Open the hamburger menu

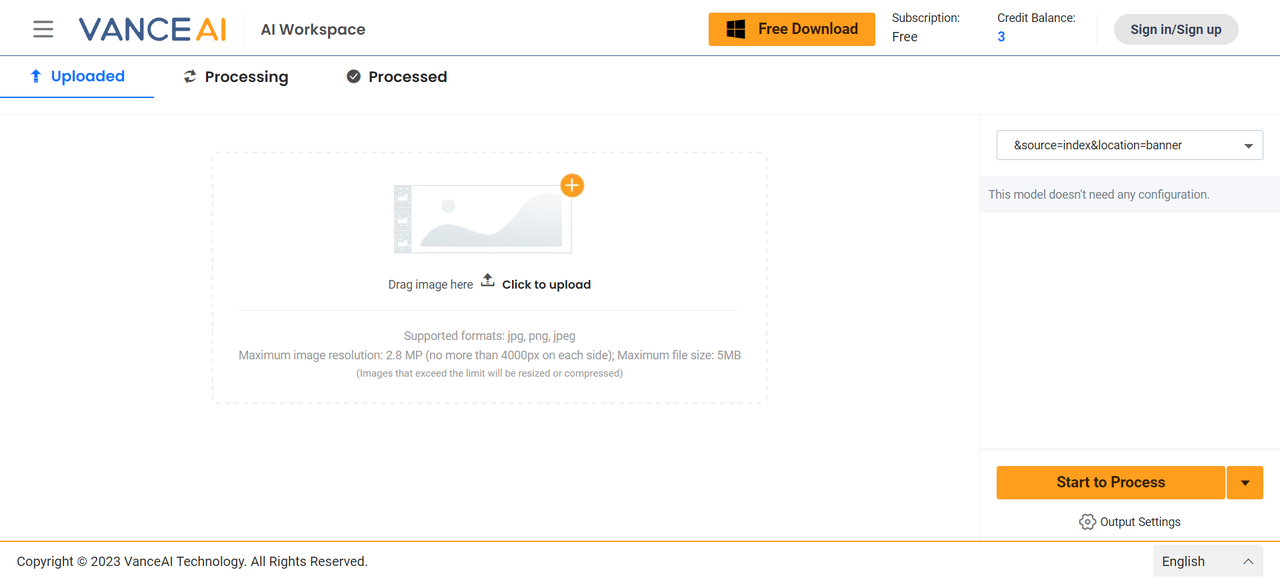coord(43,29)
